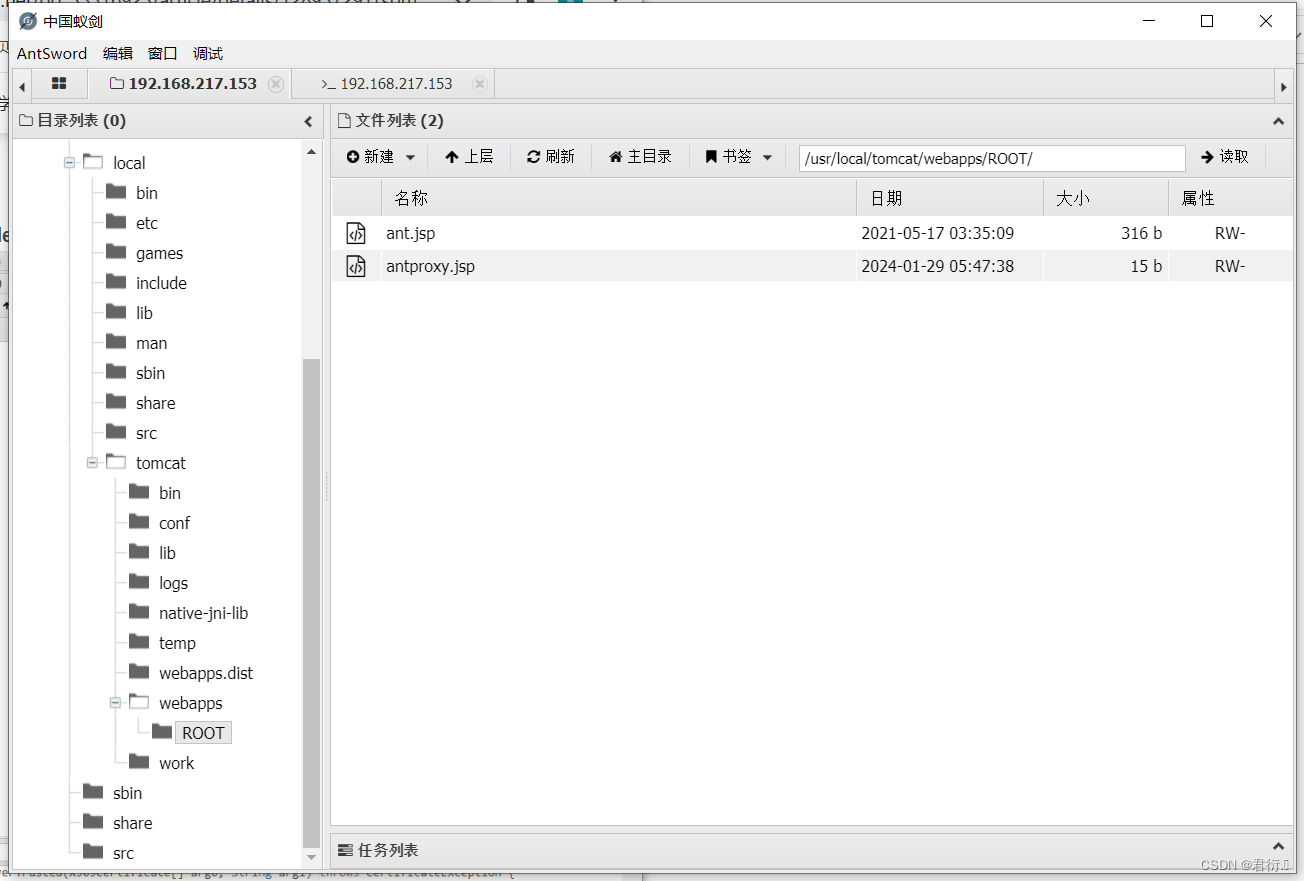Screen dimensions: 1304x881
Task: Collapse the directory list panel
Action: 308,121
